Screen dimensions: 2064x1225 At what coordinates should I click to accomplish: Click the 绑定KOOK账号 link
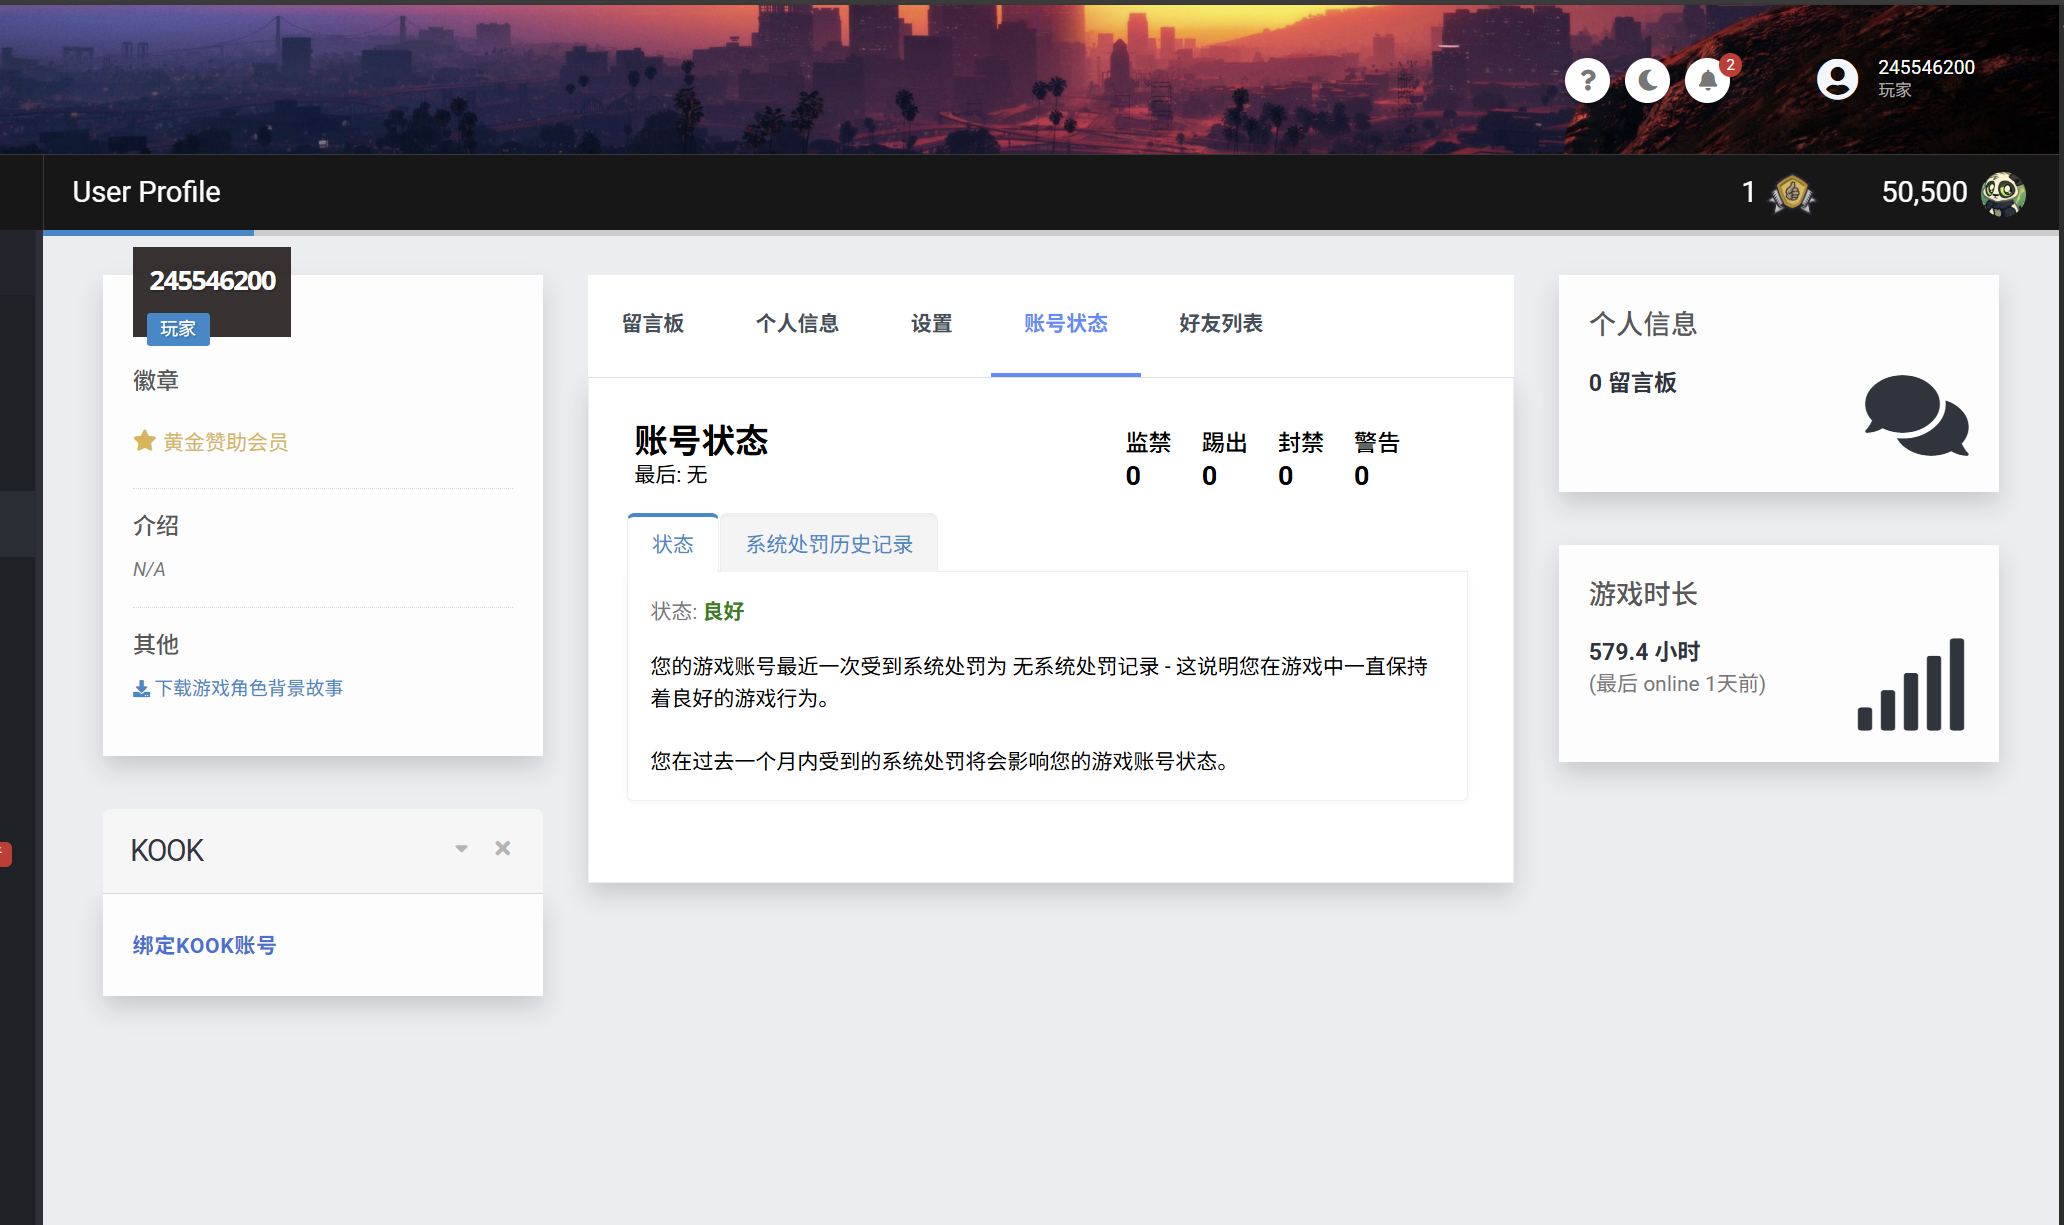click(204, 945)
